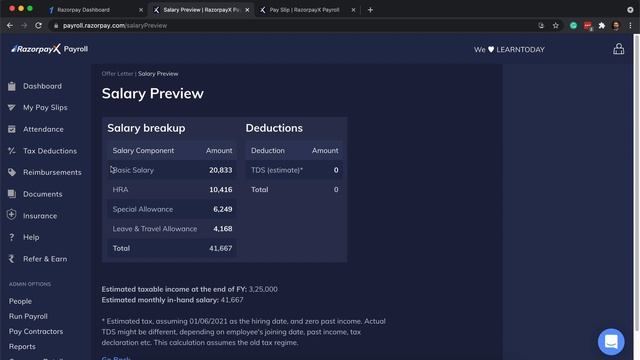Open Run Payroll admin option
This screenshot has width=640, height=360.
pos(28,316)
